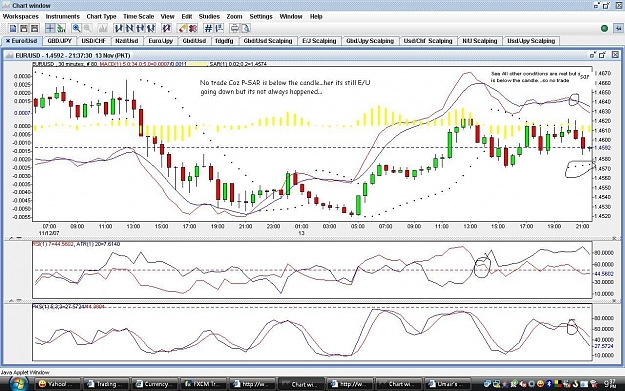The height and width of the screenshot is (391, 625).
Task: Switch to the Usd/Chf Scalping tab
Action: [428, 41]
